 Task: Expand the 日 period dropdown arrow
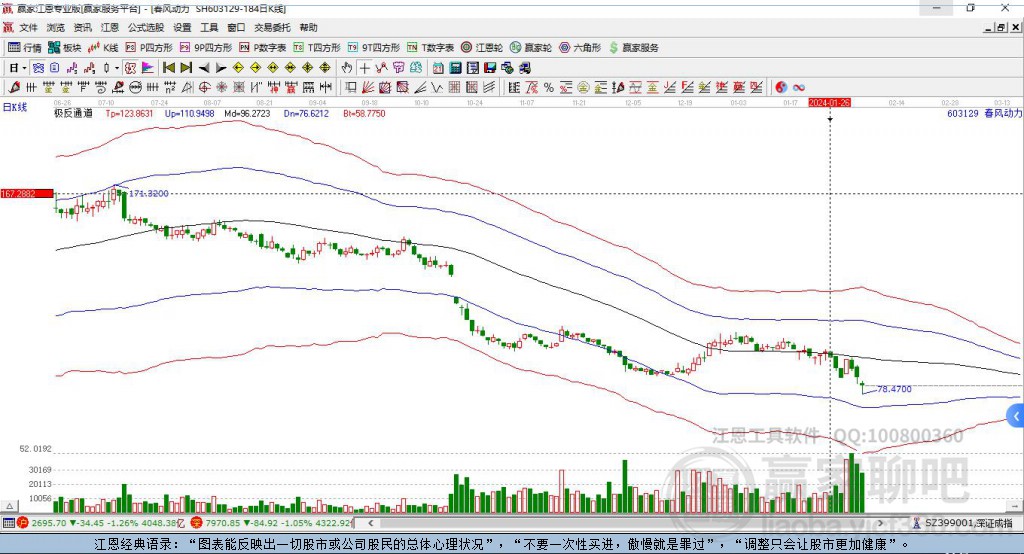[24, 68]
